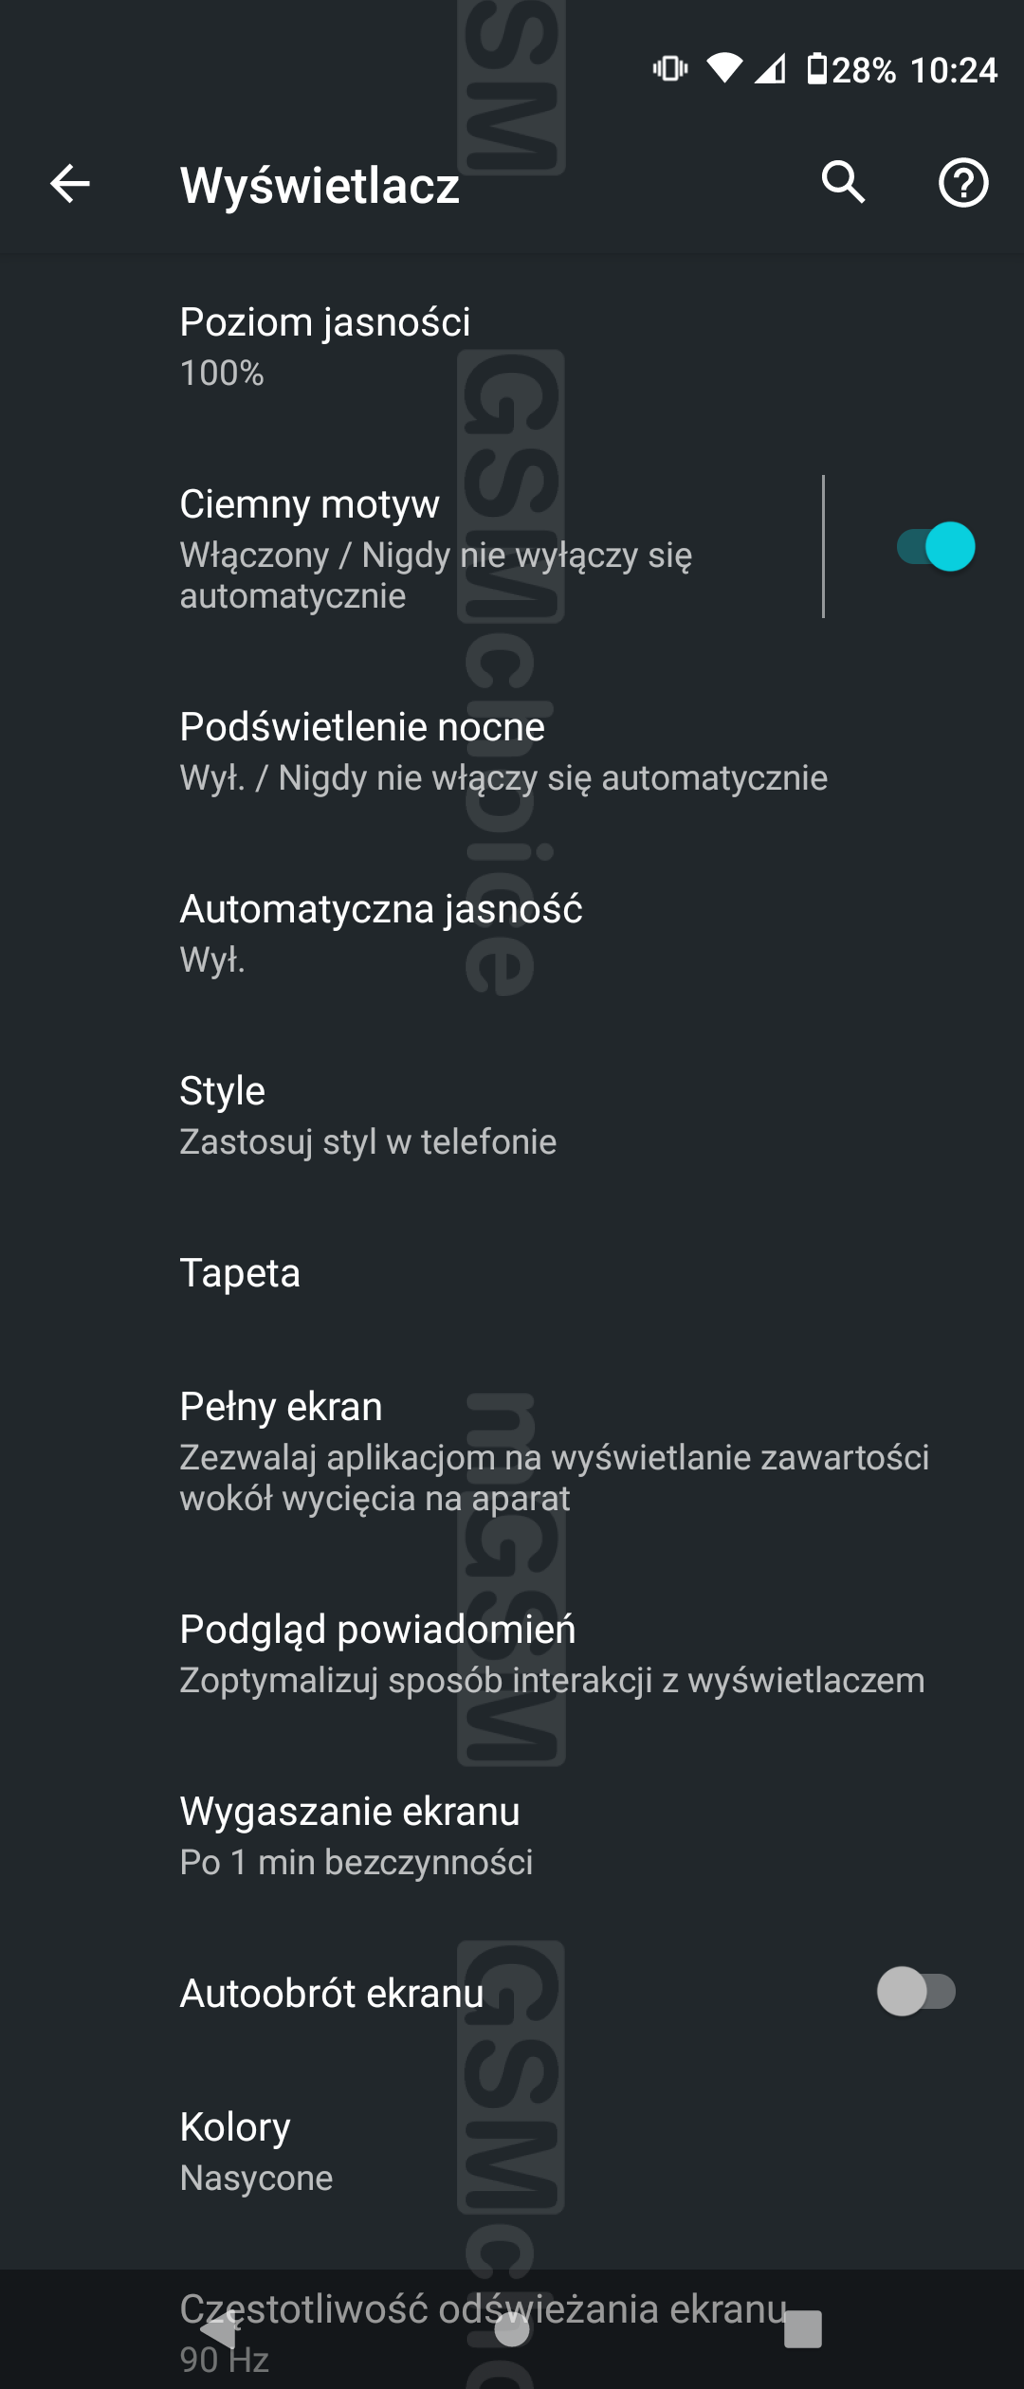The width and height of the screenshot is (1024, 2389).
Task: Open the Style settings entry
Action: [x=367, y=1115]
